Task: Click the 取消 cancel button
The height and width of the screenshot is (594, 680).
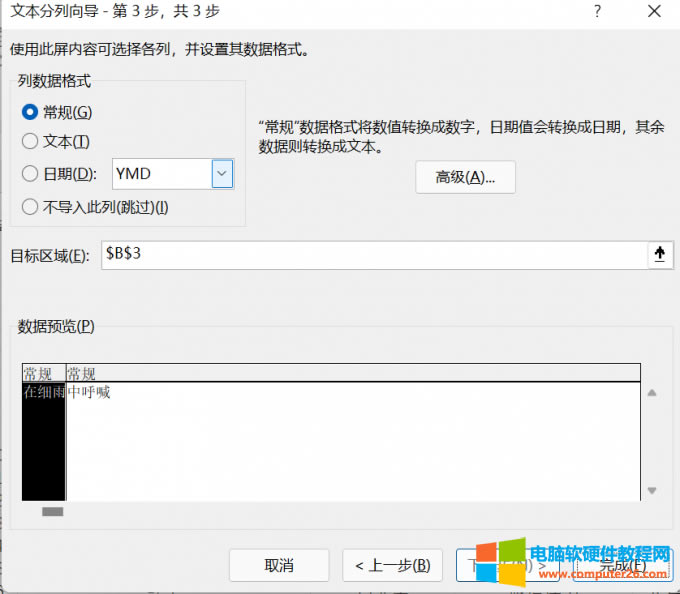Action: tap(279, 565)
